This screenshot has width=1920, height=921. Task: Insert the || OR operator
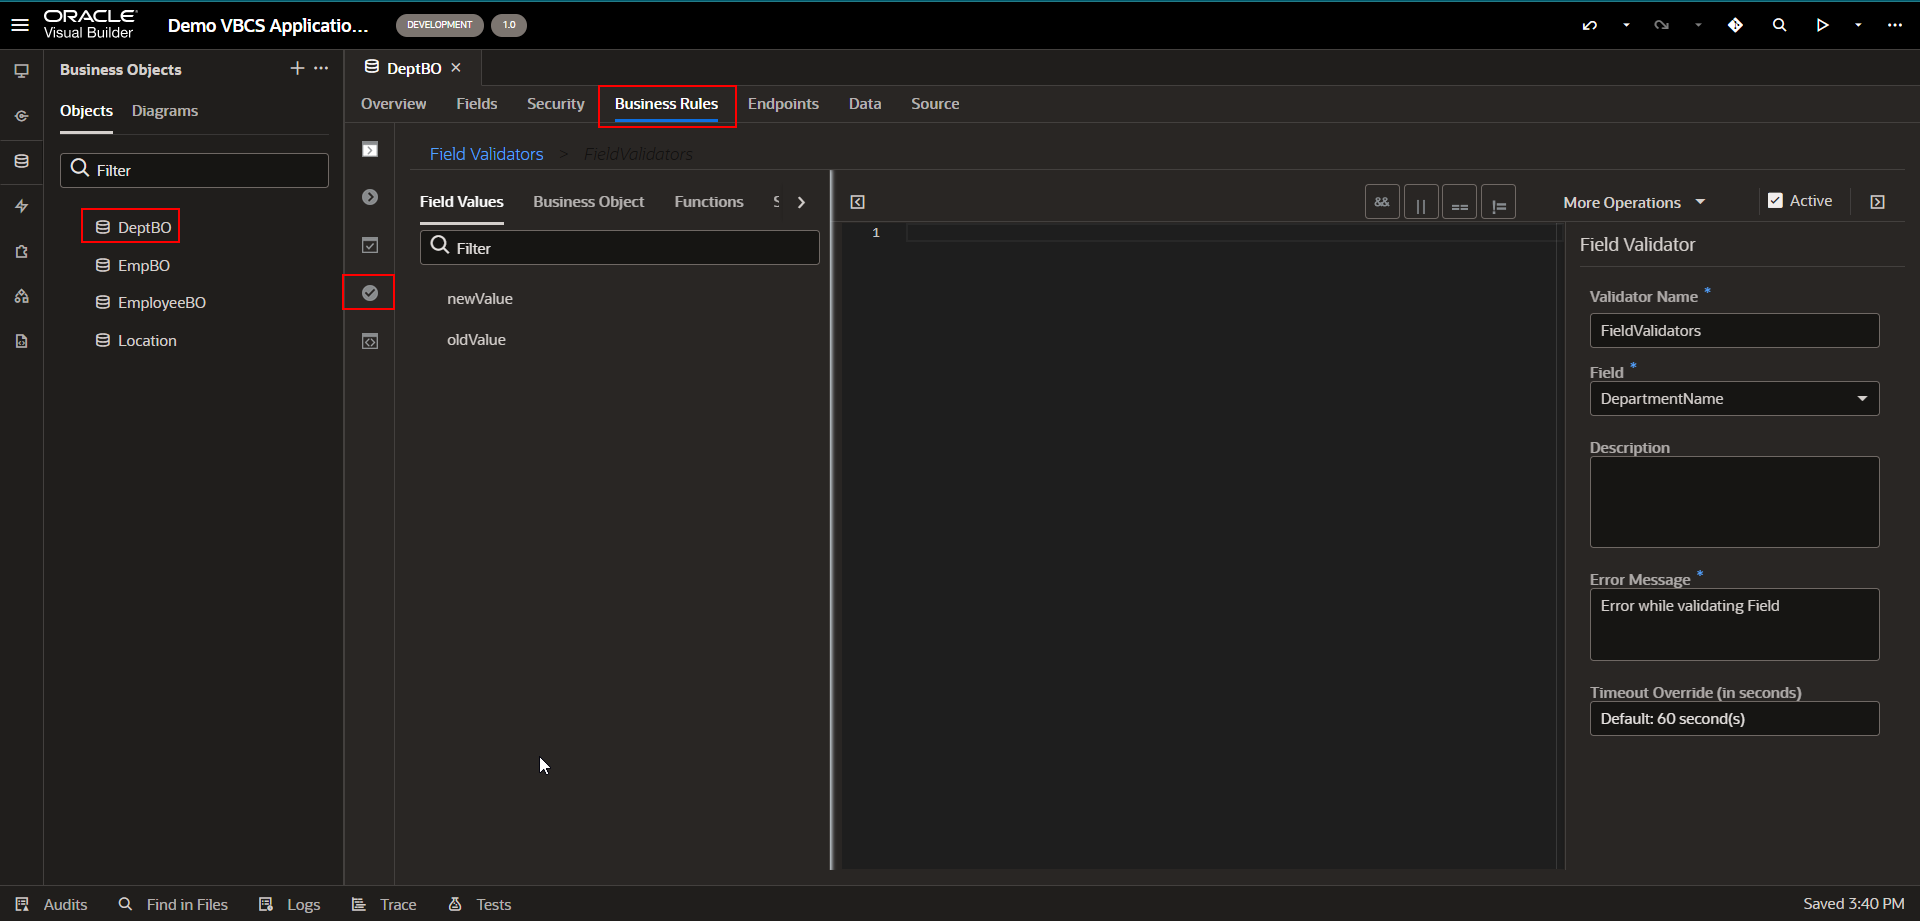(x=1421, y=202)
